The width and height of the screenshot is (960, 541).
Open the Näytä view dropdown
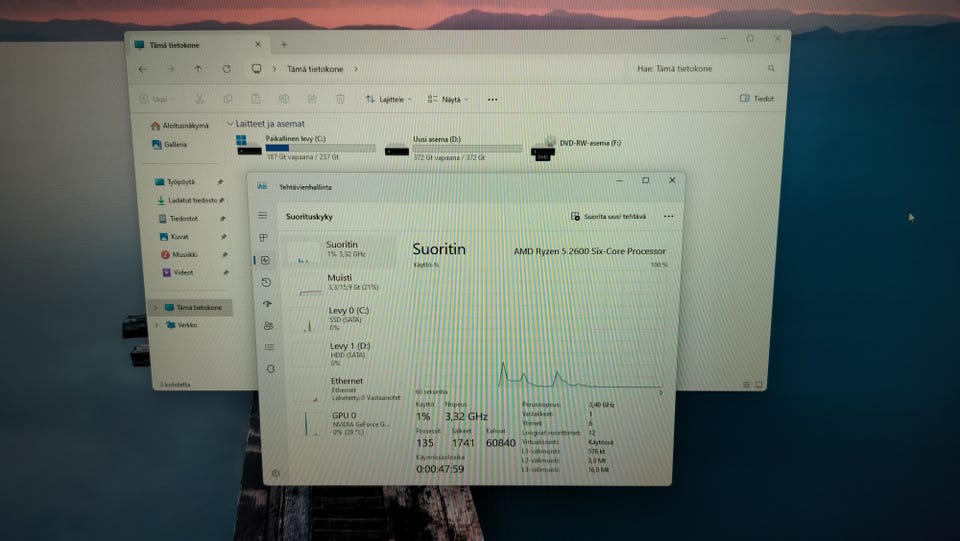[x=448, y=99]
